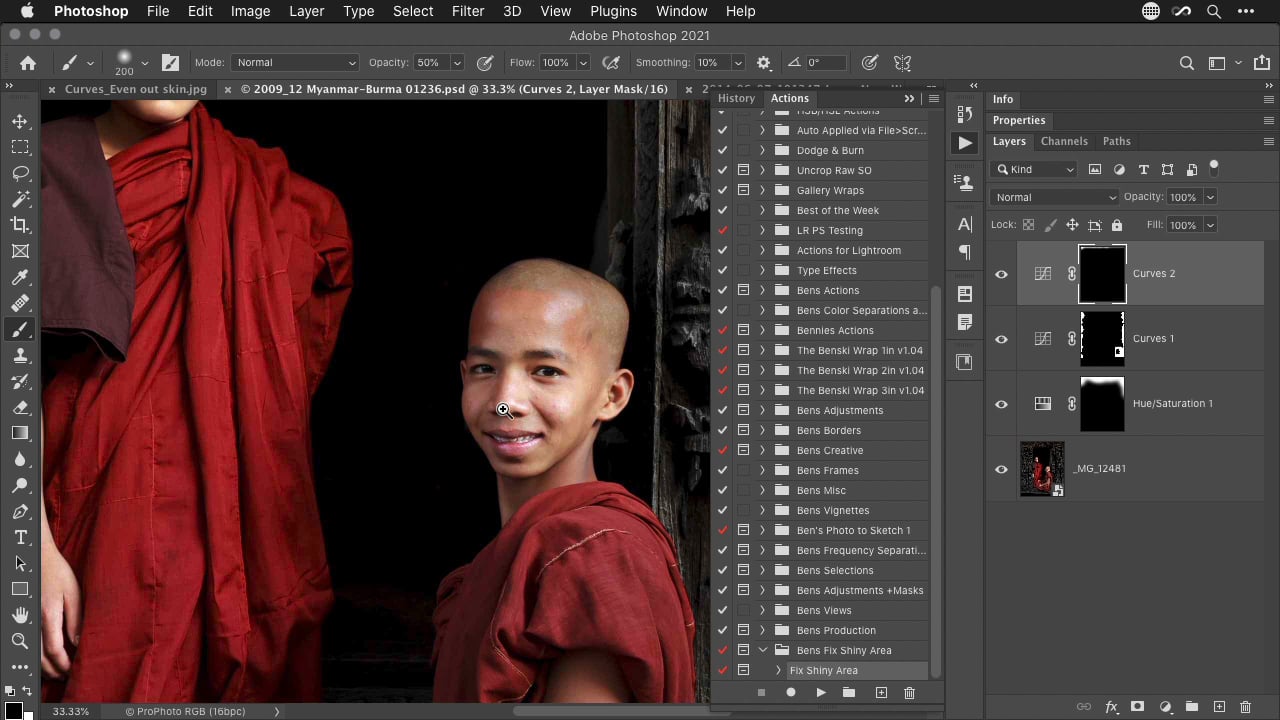
Task: Select the Frame tool
Action: 20,251
